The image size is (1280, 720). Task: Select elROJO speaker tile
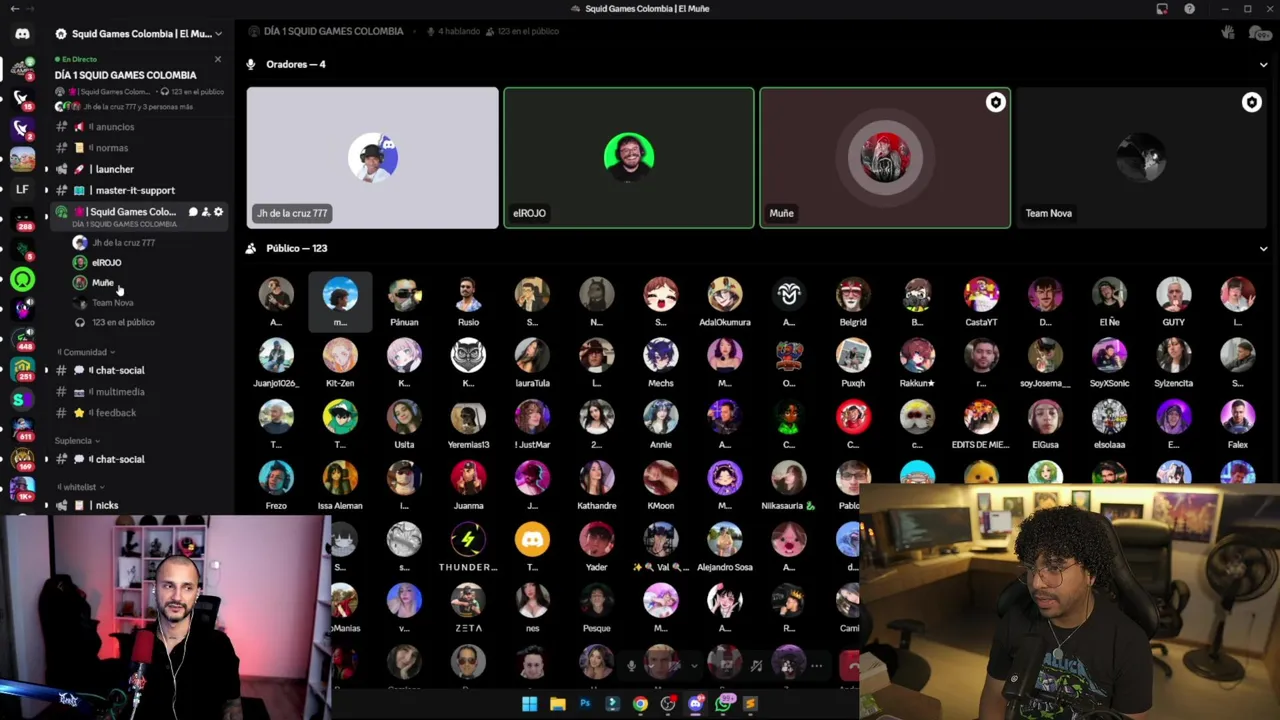click(629, 158)
